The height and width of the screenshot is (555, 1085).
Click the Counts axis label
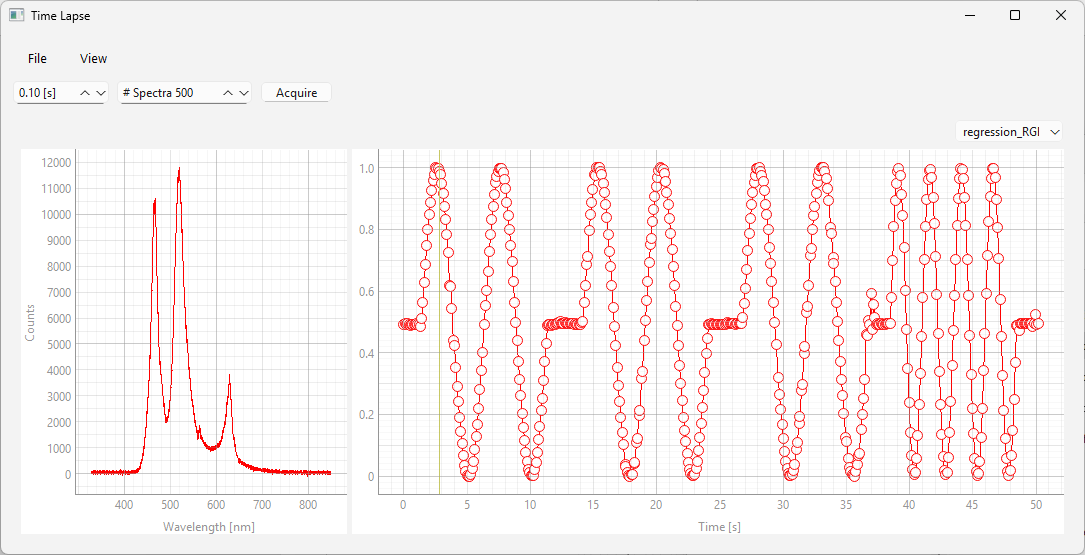[30, 322]
